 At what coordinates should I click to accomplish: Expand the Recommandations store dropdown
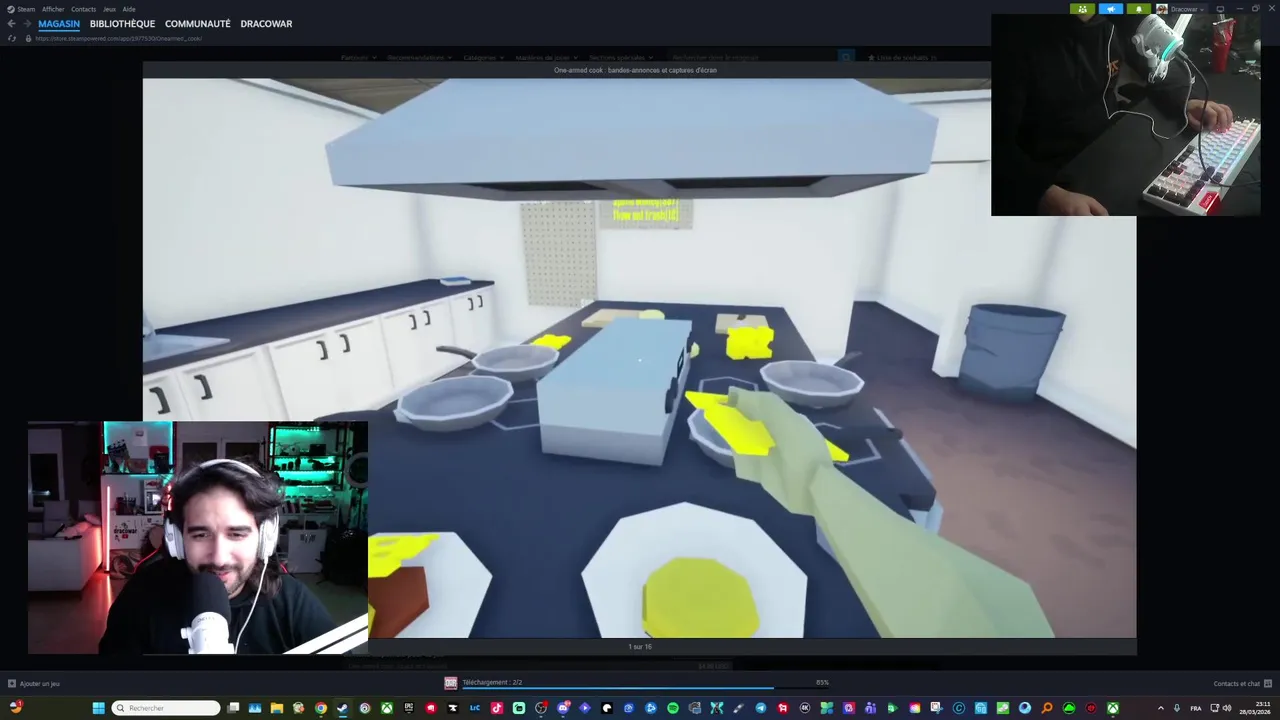coord(420,57)
